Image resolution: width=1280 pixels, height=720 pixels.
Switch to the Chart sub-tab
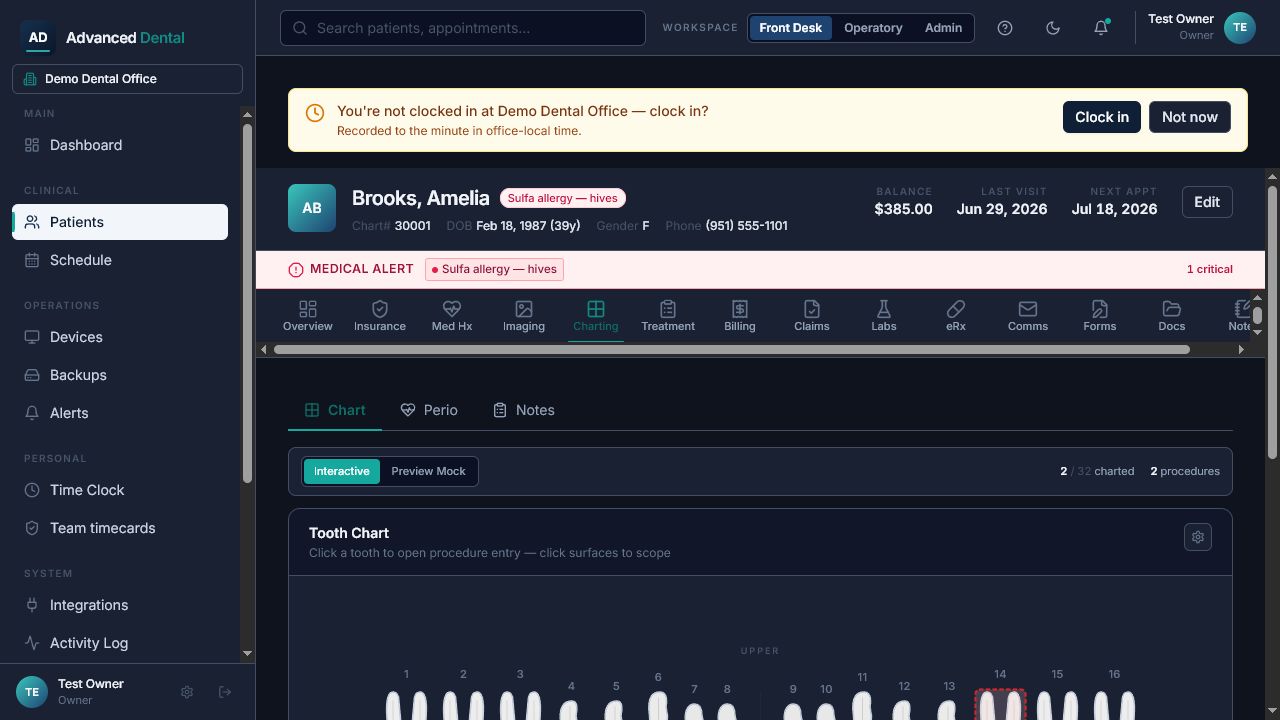tap(335, 410)
